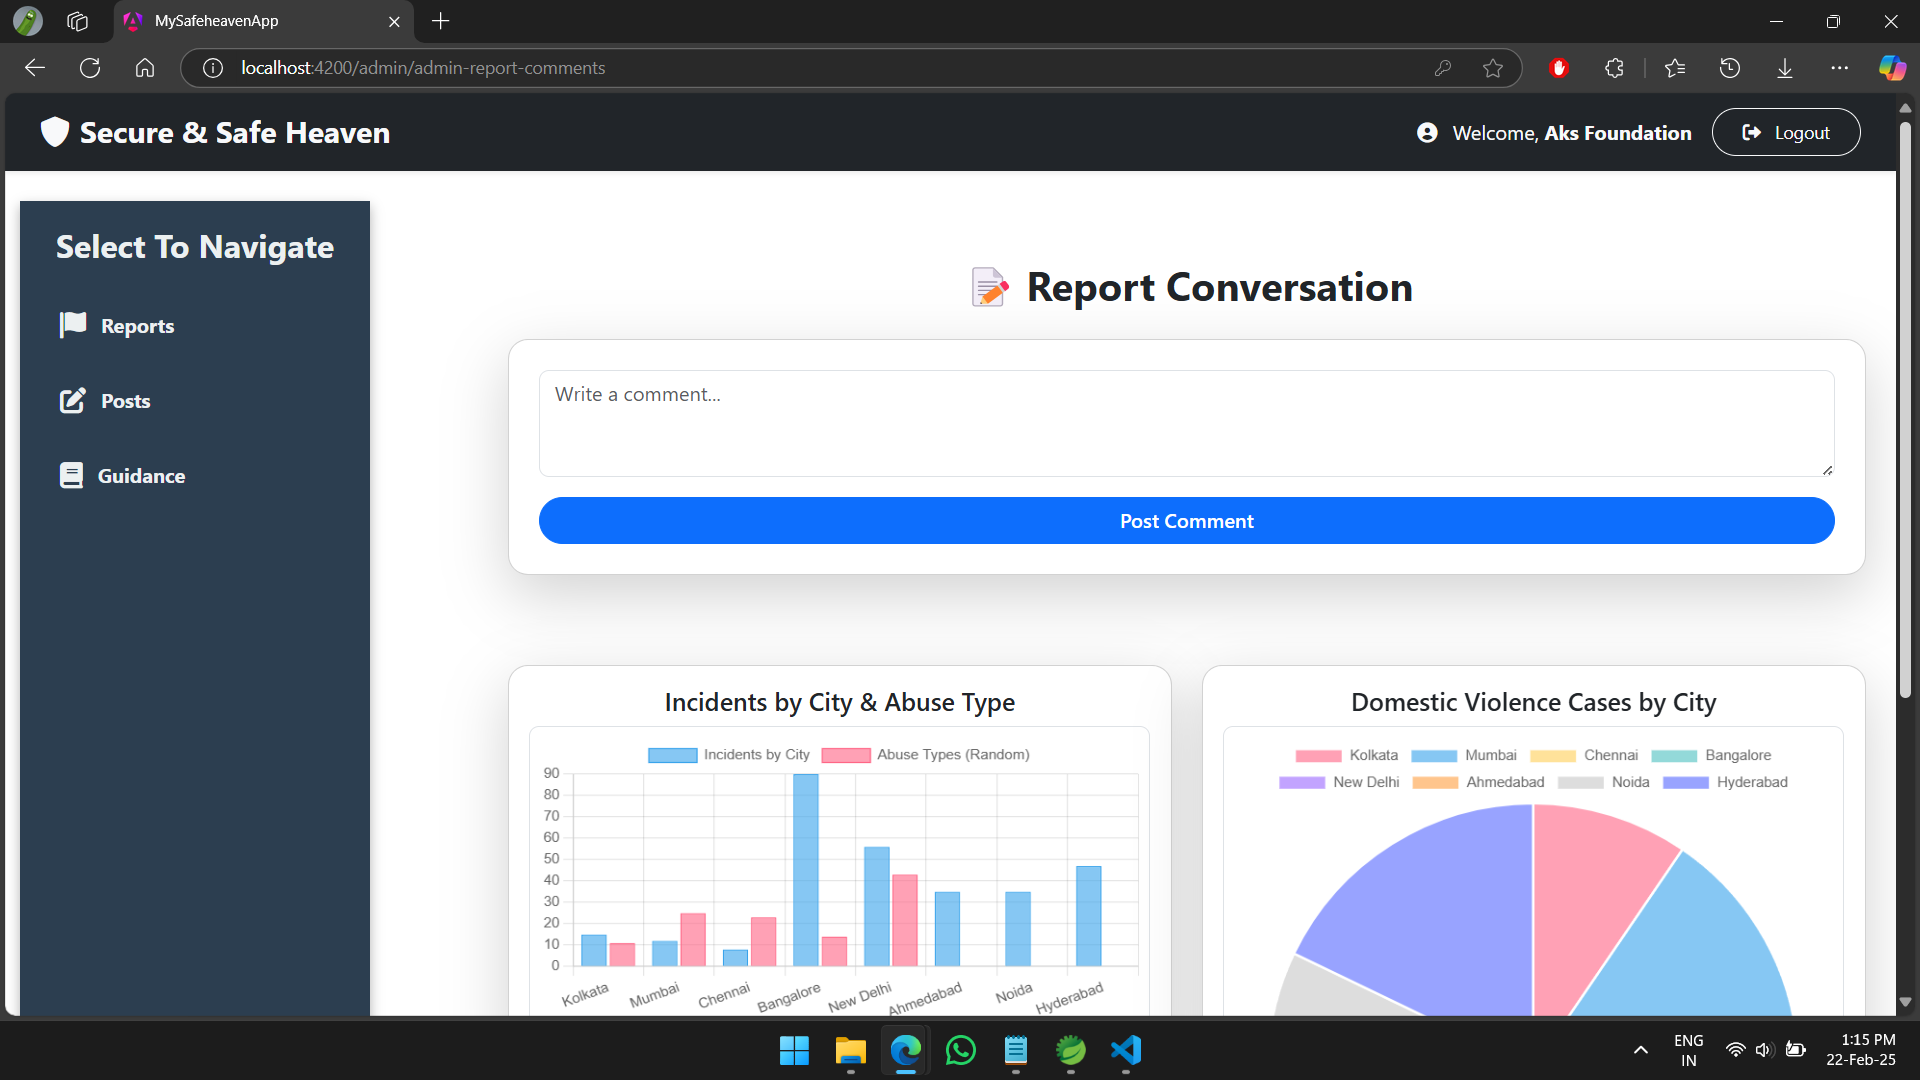Open browser Settings and more menu

(x=1839, y=68)
